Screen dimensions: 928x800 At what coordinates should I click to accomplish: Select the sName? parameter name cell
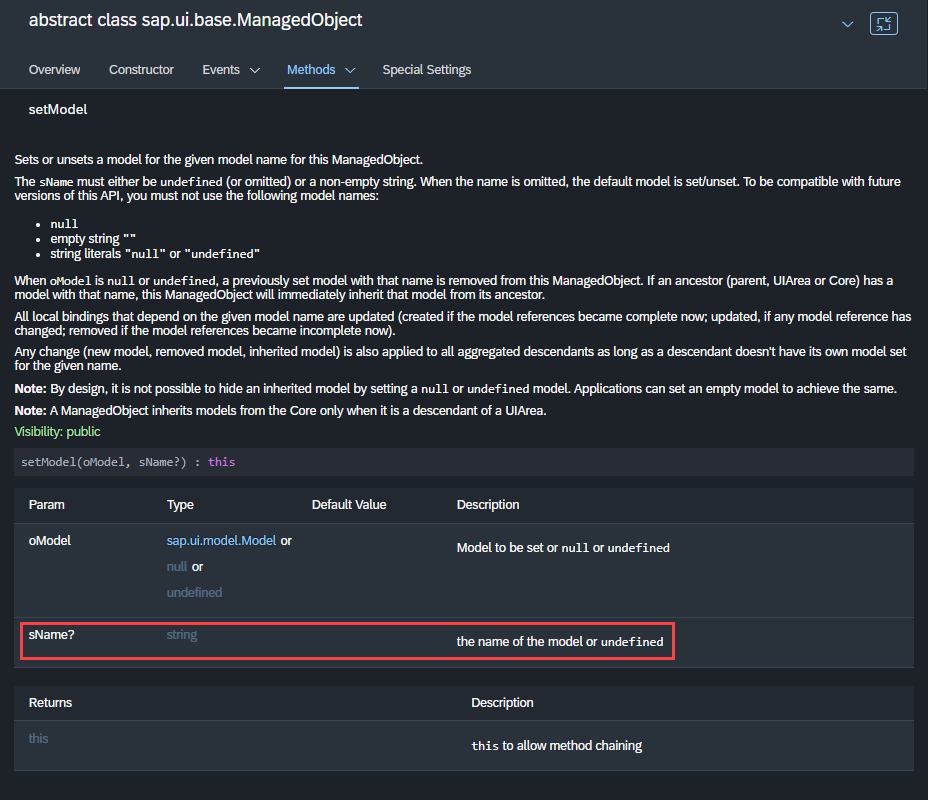tap(52, 634)
